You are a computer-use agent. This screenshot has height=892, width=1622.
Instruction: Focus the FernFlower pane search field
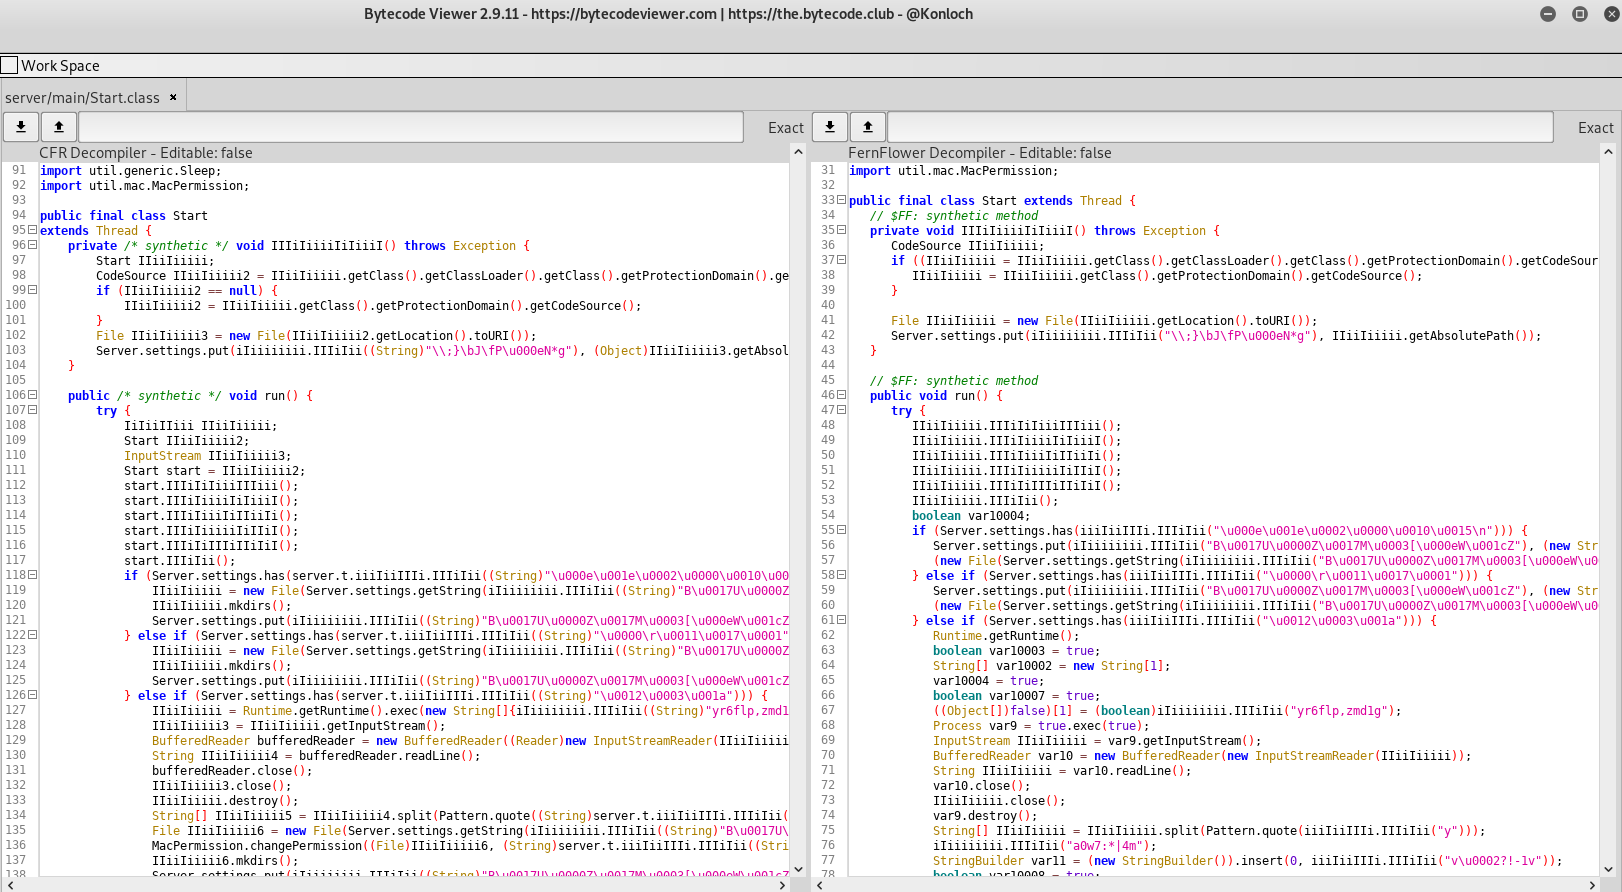point(1220,127)
